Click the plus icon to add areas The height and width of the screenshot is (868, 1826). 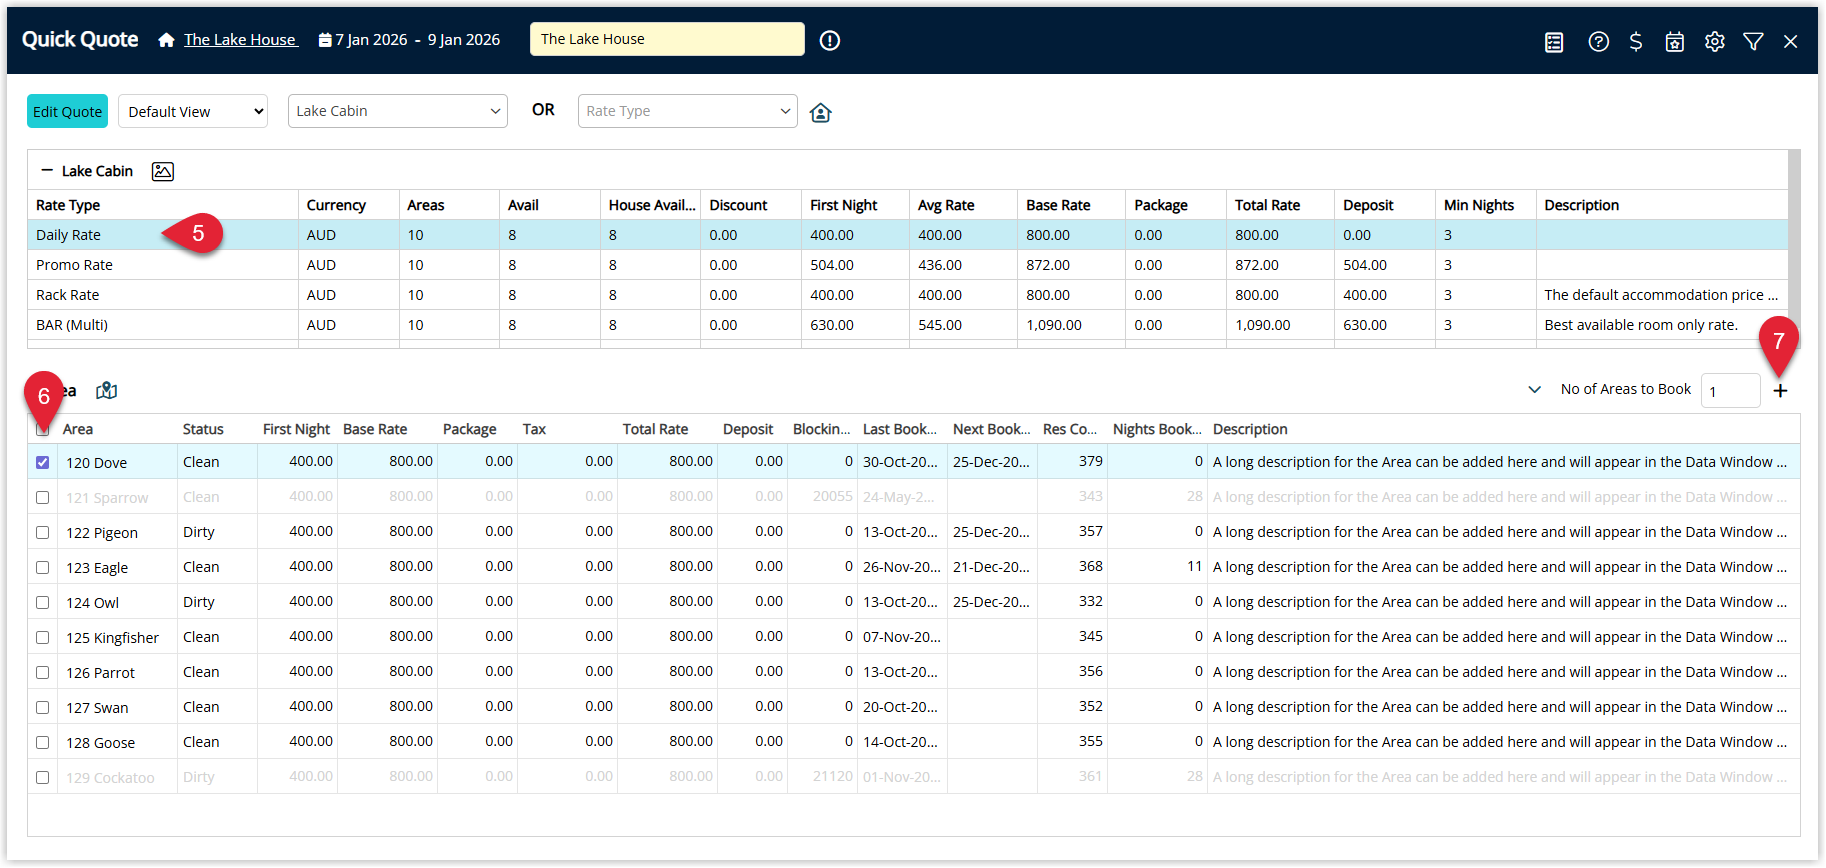tap(1780, 391)
